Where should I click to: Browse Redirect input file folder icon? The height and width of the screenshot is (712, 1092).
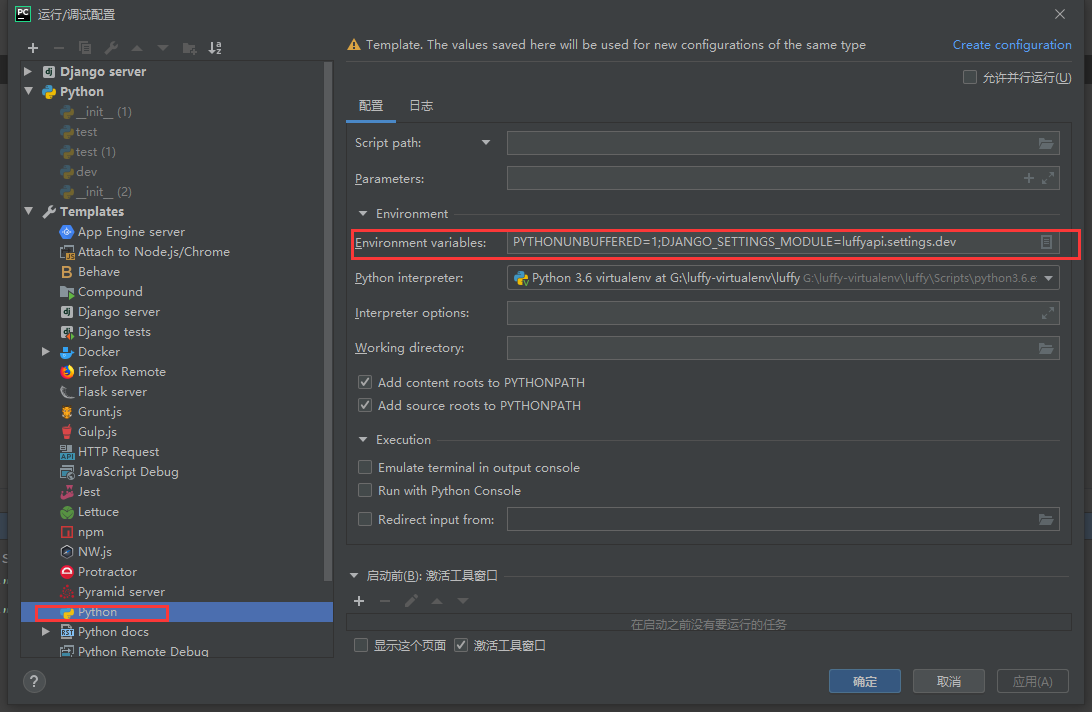pyautogui.click(x=1045, y=520)
